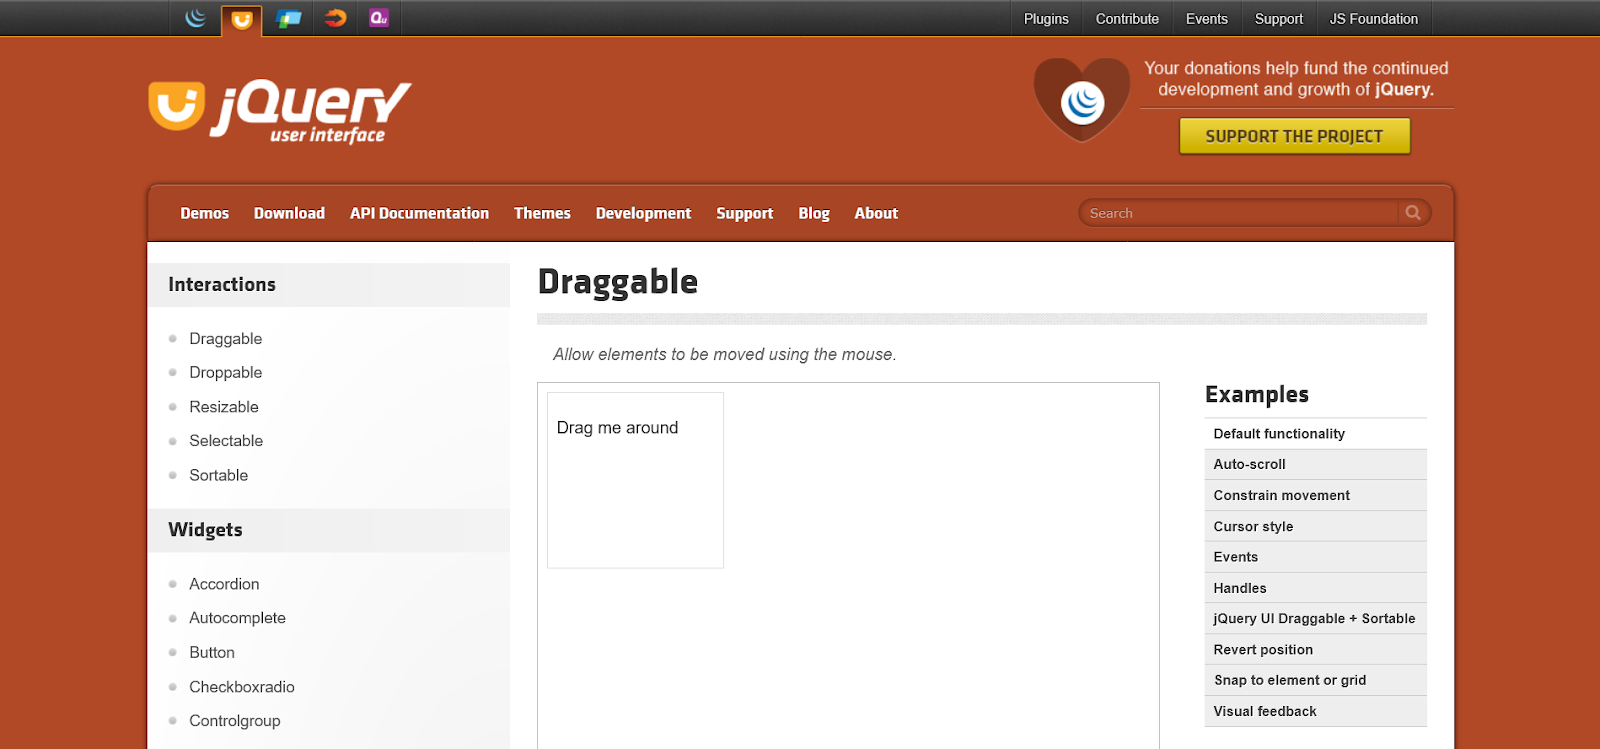Select Sortable in Interactions sidebar
Screen dimensions: 1600x749
(219, 476)
